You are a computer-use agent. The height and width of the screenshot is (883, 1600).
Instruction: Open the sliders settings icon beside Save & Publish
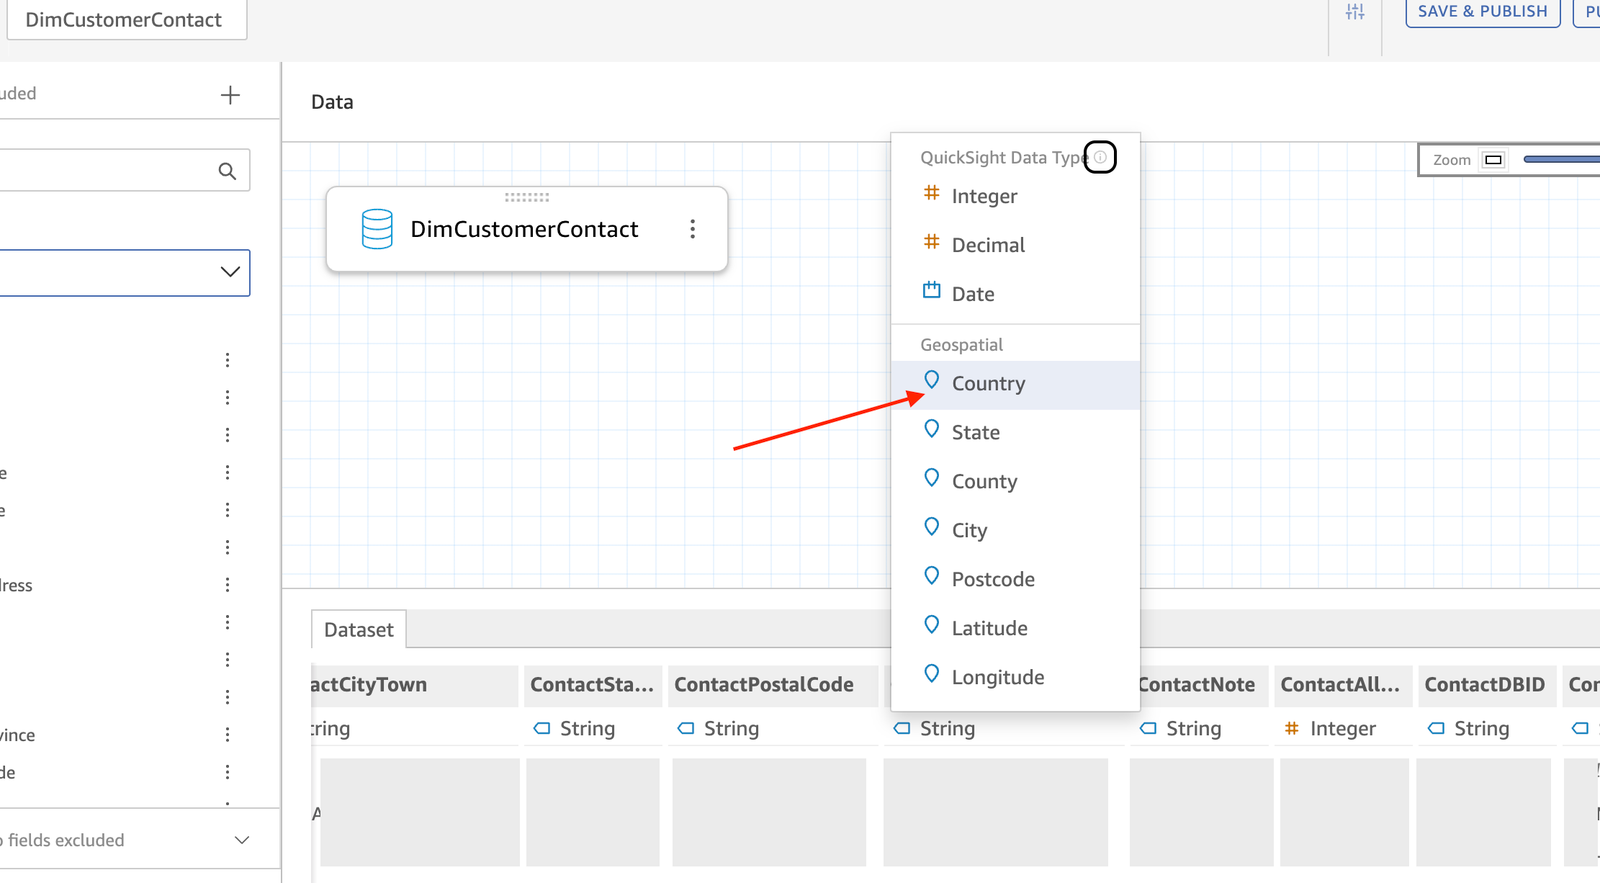click(1355, 12)
